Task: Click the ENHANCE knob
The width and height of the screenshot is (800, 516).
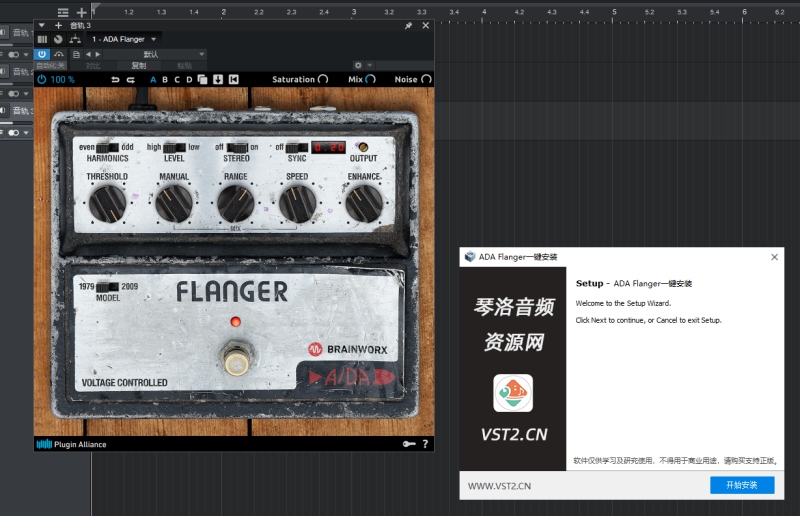Action: 364,204
